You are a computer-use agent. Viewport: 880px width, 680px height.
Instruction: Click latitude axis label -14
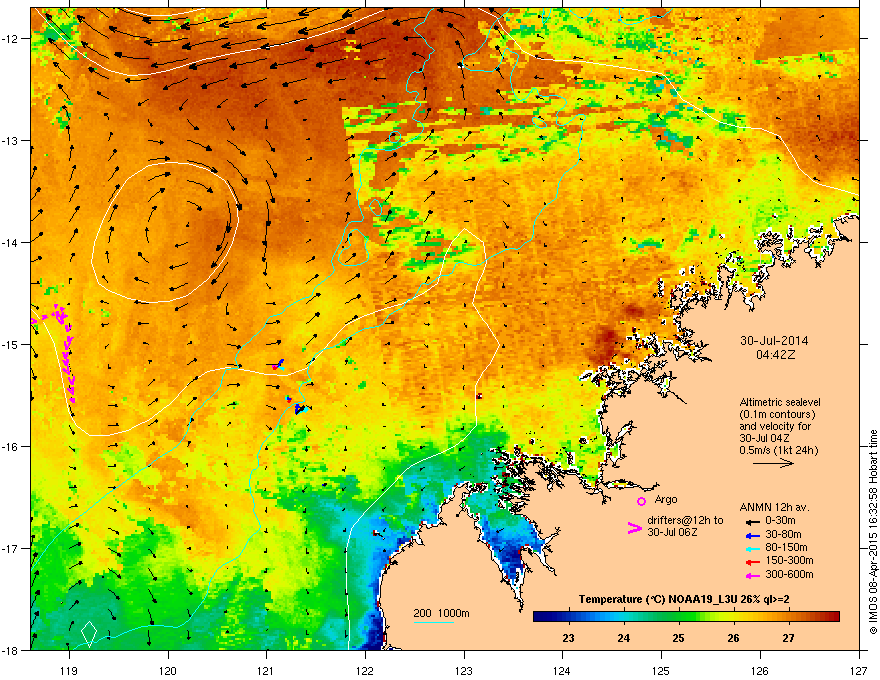coord(11,242)
